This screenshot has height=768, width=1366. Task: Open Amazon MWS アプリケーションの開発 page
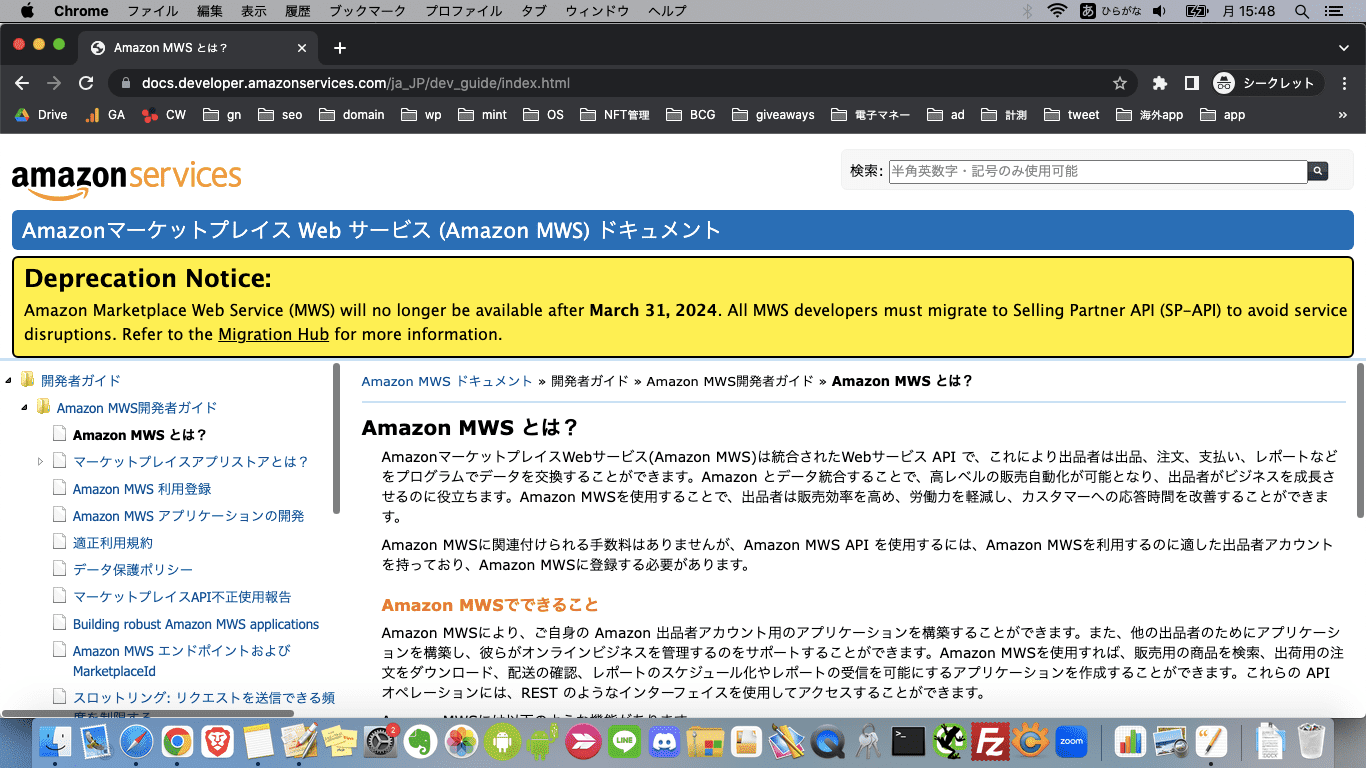188,516
